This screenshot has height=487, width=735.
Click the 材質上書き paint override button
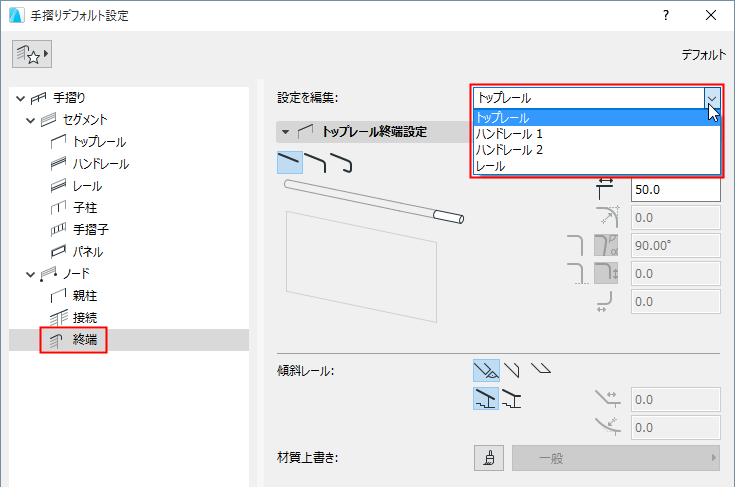click(489, 458)
